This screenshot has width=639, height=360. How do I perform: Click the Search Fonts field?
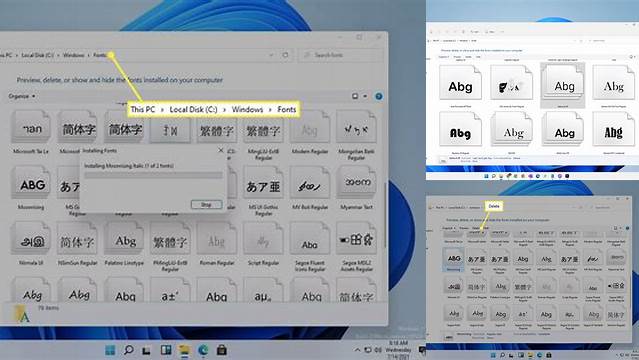(x=341, y=55)
